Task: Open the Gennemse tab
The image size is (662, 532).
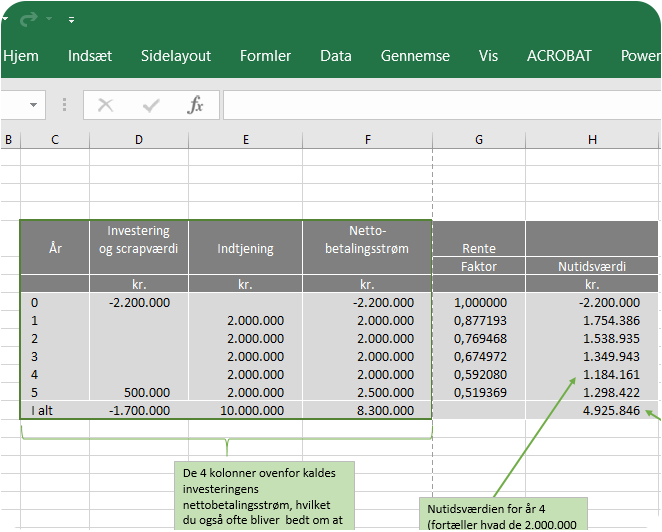Action: [x=415, y=56]
